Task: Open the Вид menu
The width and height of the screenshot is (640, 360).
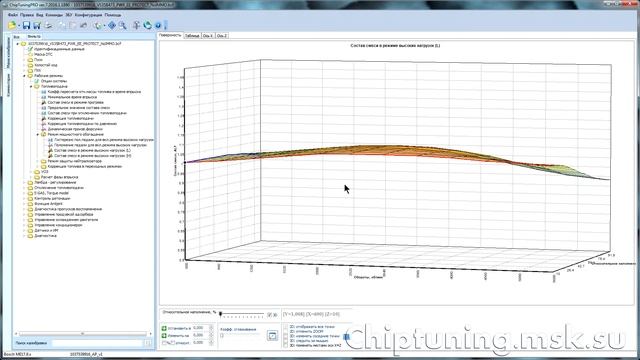Action: coord(40,15)
